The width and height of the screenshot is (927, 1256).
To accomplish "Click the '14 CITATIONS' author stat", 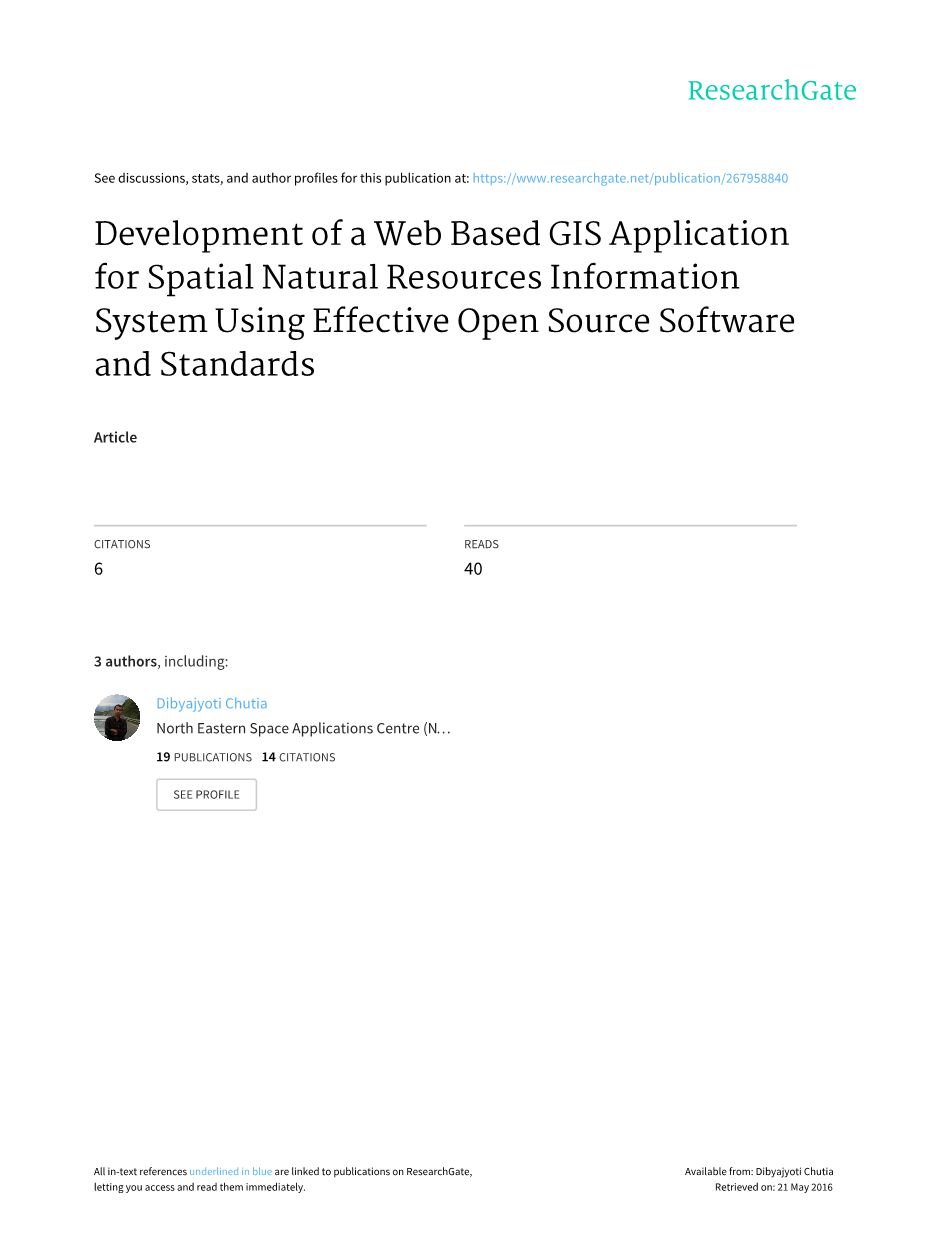I will (298, 757).
